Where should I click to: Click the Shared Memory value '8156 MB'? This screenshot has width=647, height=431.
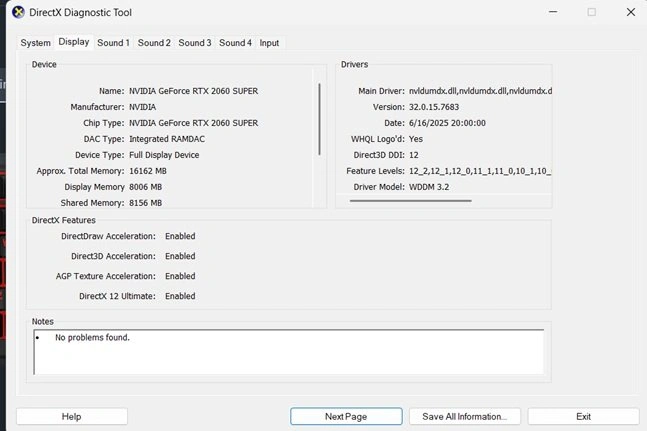pos(145,203)
